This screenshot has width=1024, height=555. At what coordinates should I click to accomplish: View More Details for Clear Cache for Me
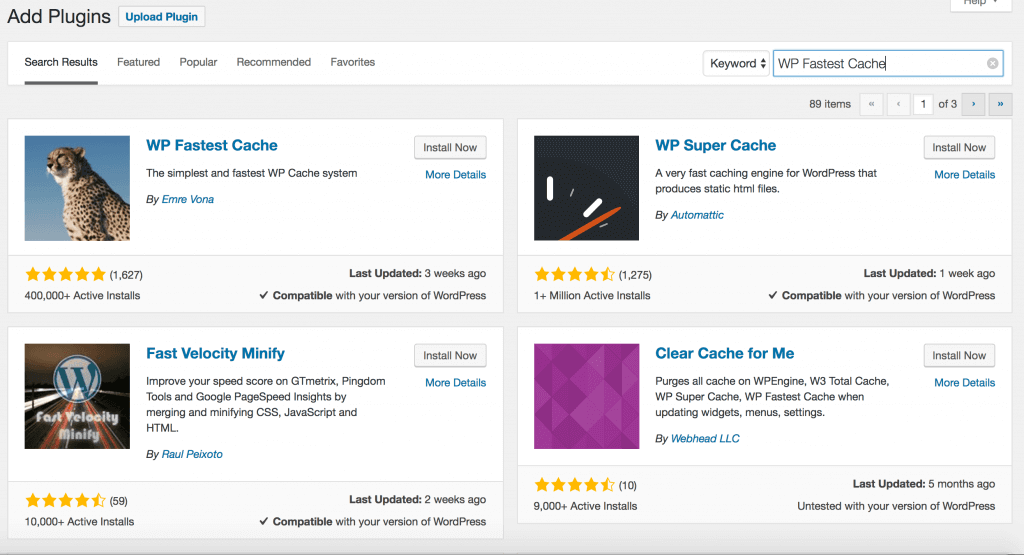point(965,383)
